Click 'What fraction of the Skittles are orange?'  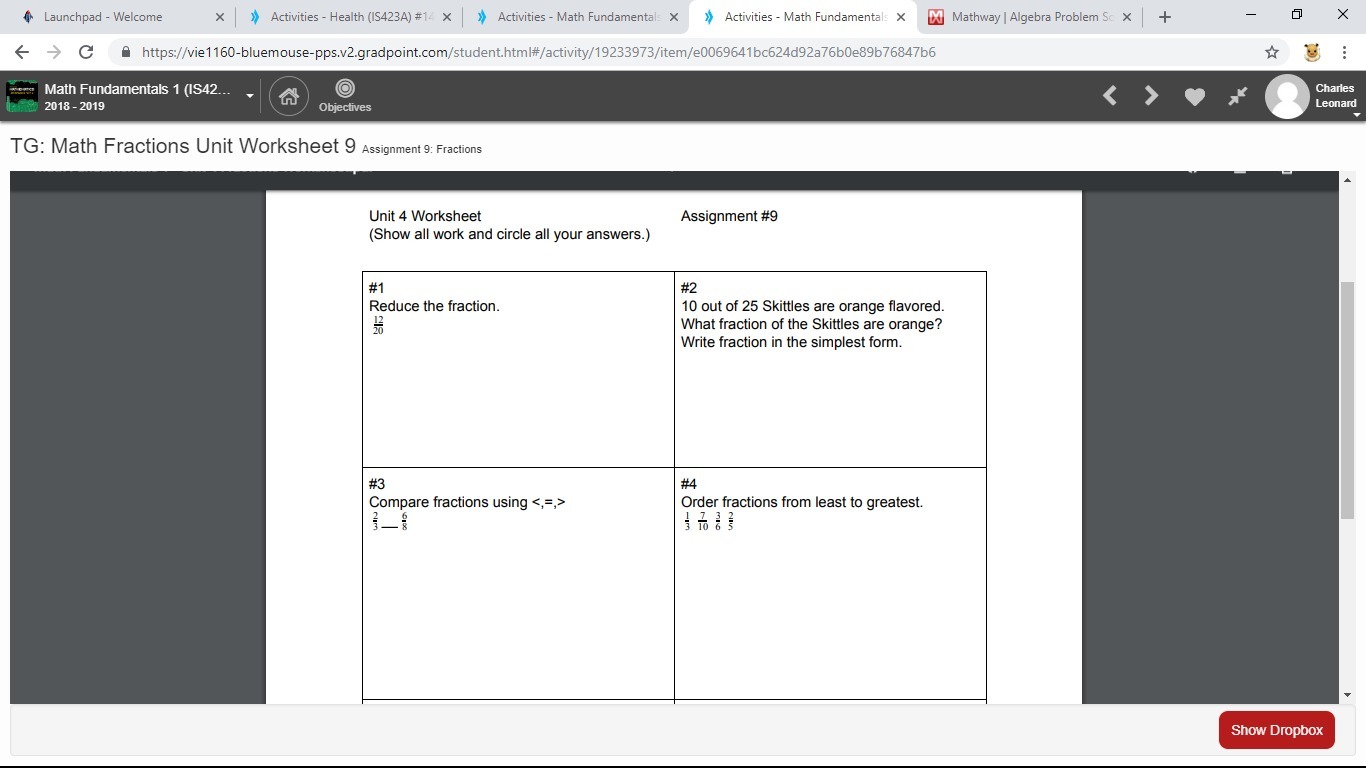pos(812,324)
